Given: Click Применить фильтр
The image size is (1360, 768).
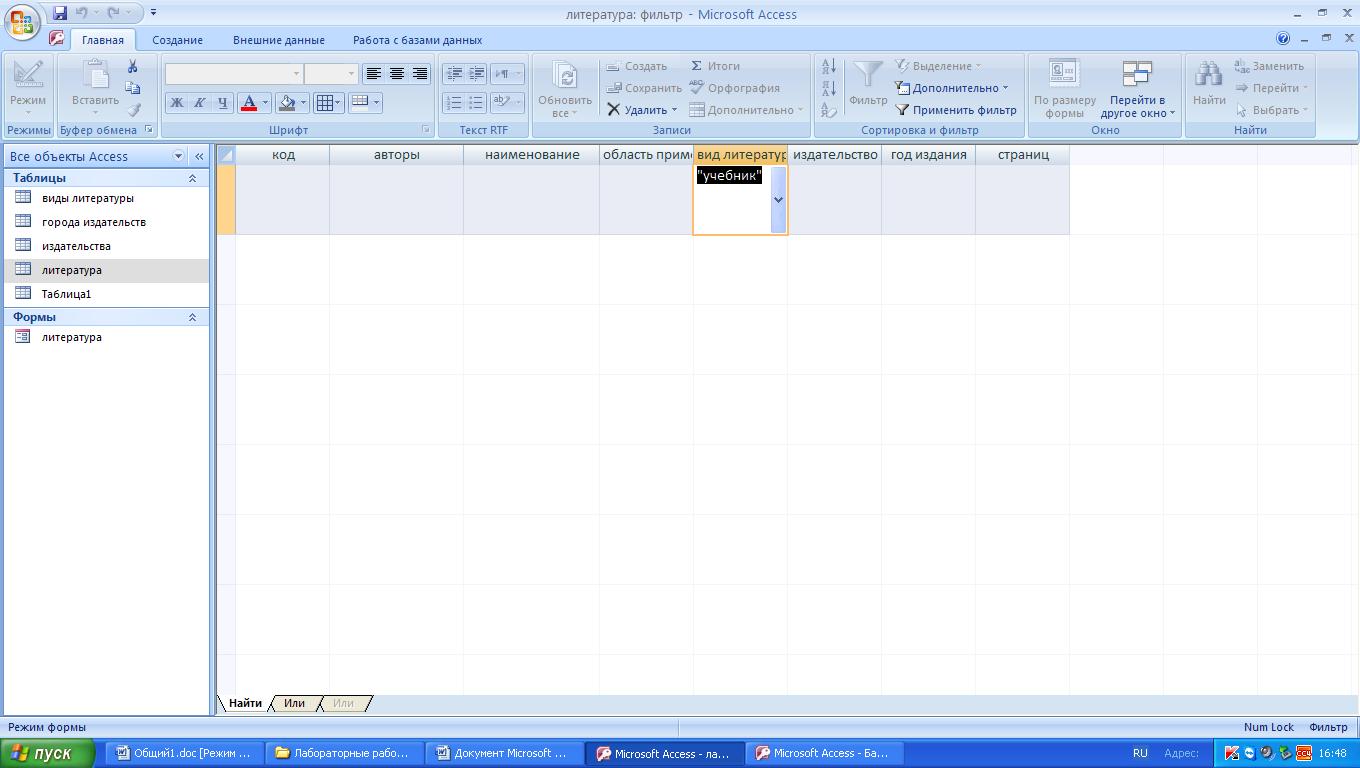Looking at the screenshot, I should point(955,110).
